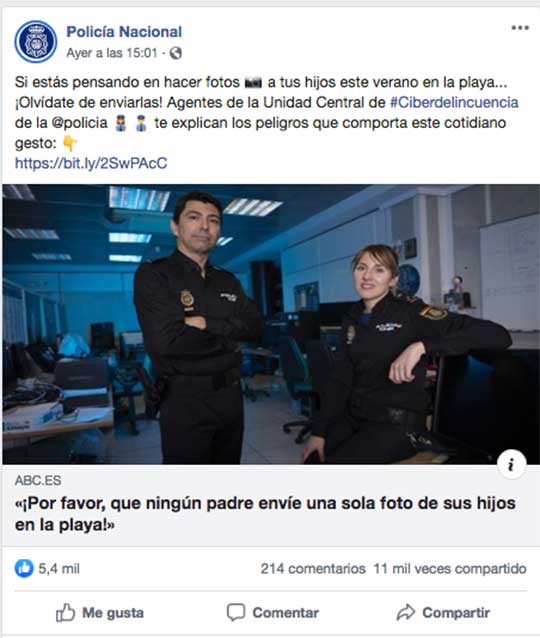The width and height of the screenshot is (540, 638).
Task: Click the info icon on article image
Action: [x=512, y=464]
